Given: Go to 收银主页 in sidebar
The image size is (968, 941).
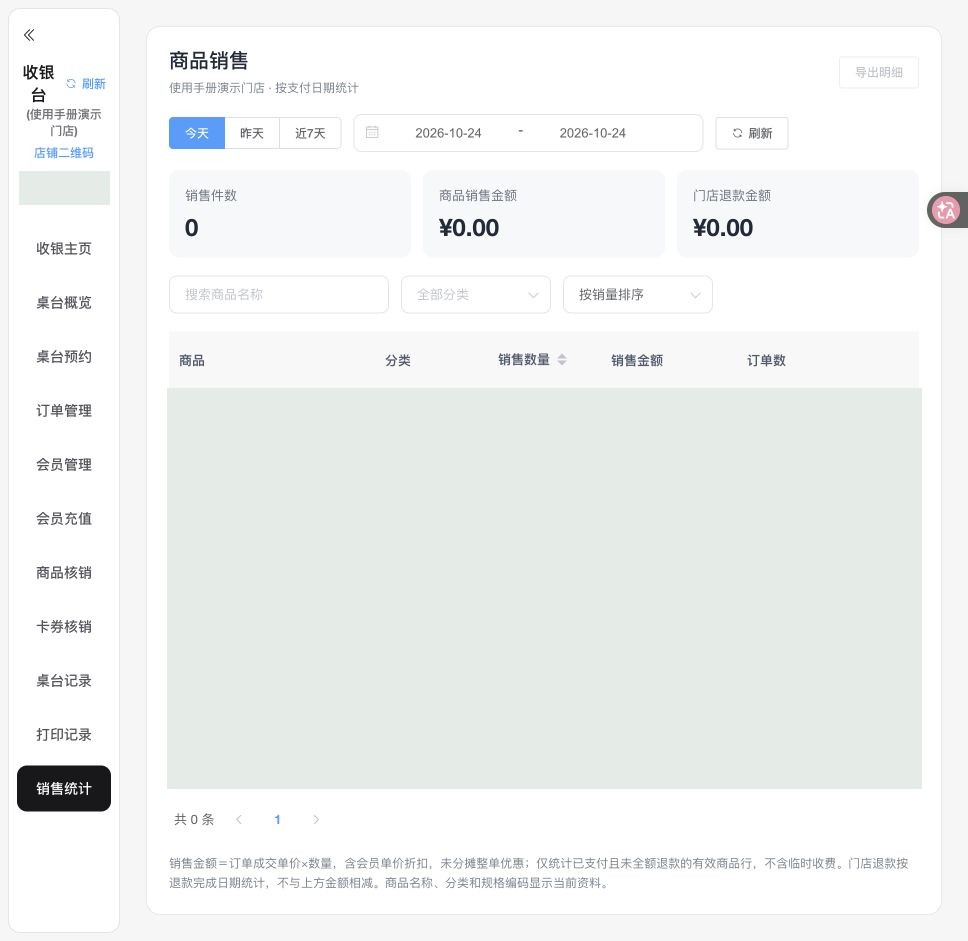Looking at the screenshot, I should (64, 248).
